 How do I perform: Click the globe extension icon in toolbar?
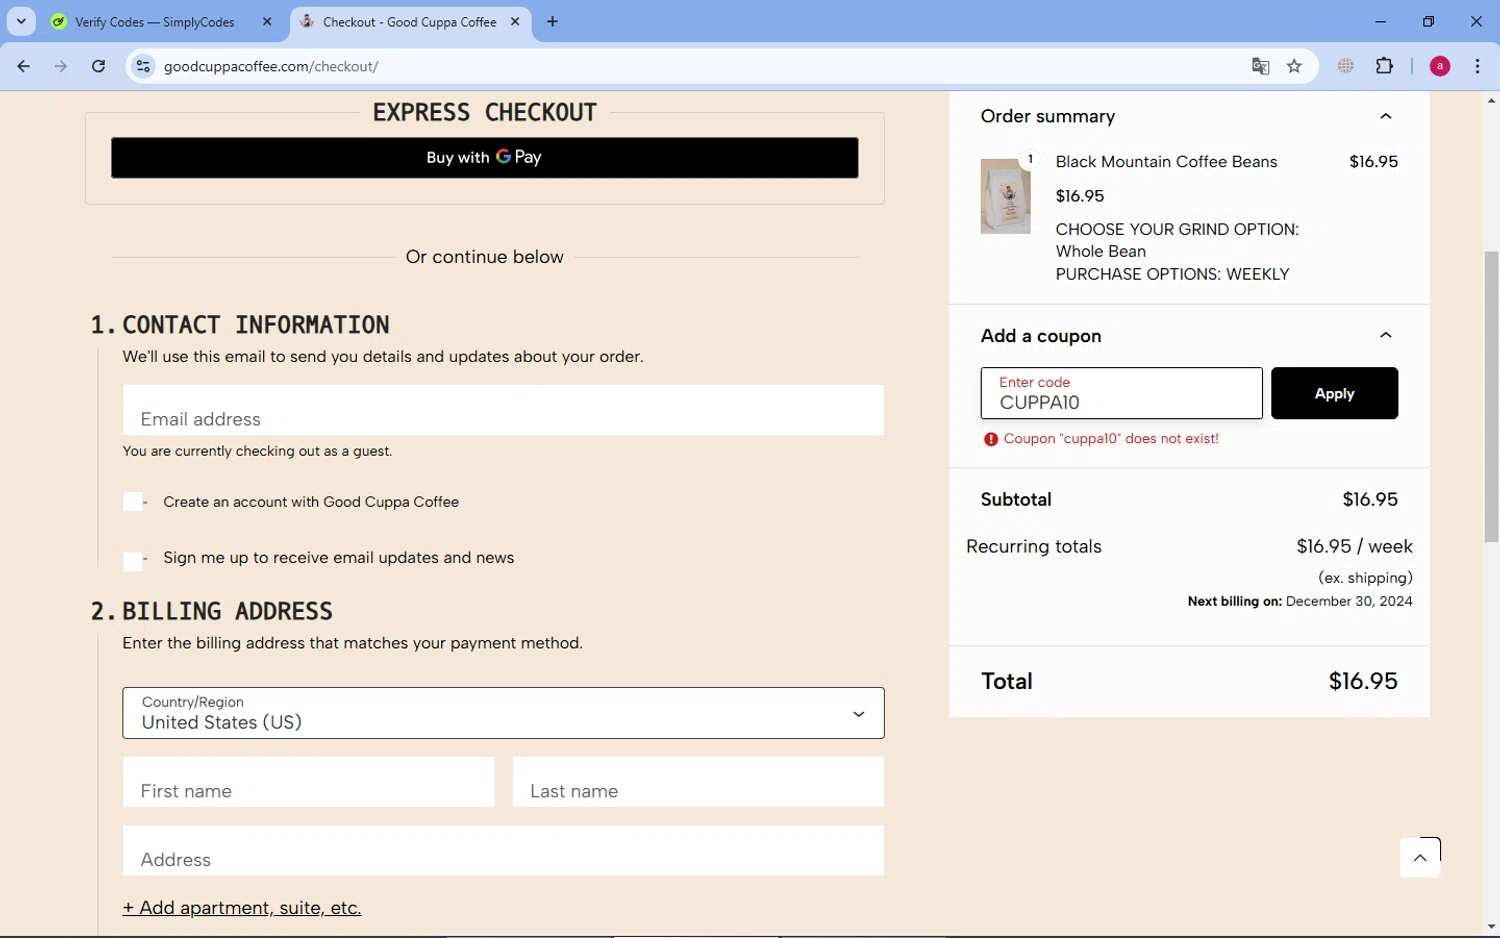point(1346,66)
